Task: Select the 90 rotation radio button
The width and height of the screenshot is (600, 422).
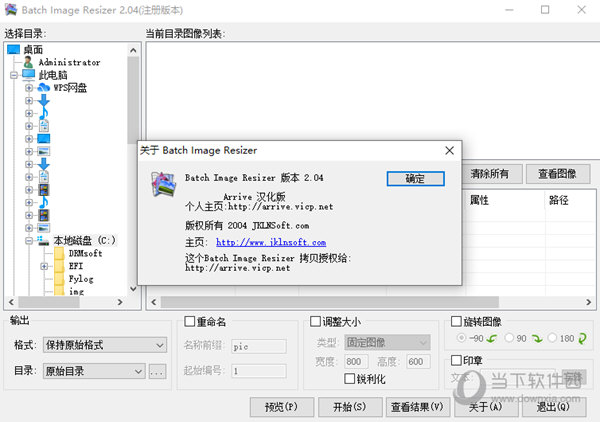Action: click(509, 338)
